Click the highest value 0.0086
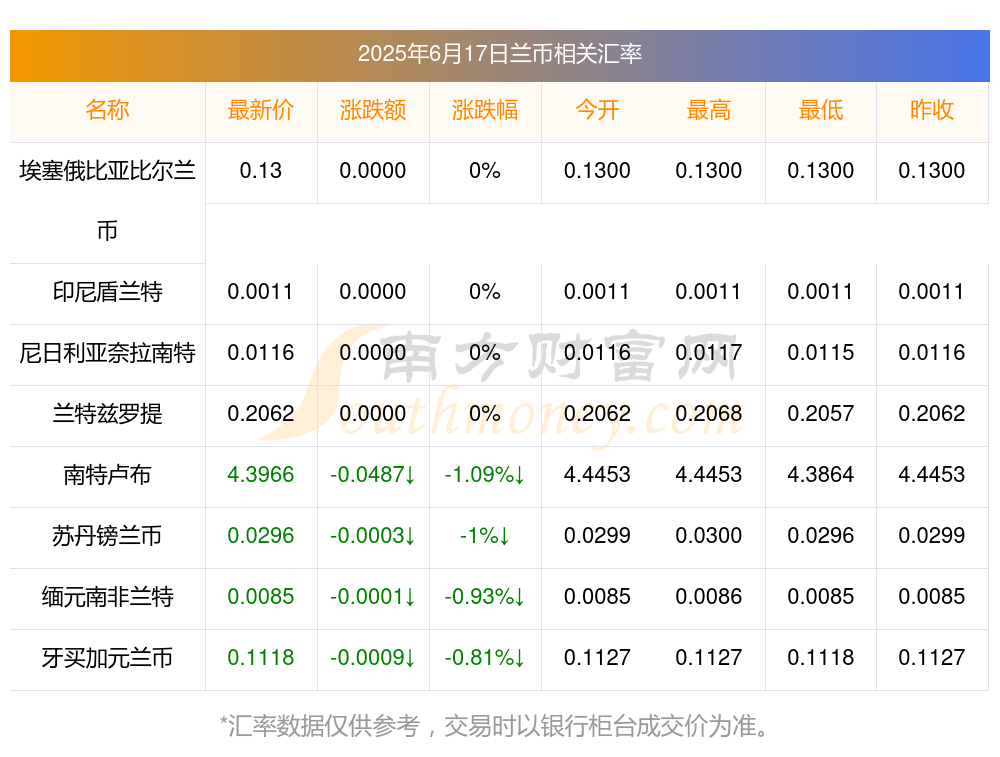Screen dimensions: 1000x757 coord(709,597)
